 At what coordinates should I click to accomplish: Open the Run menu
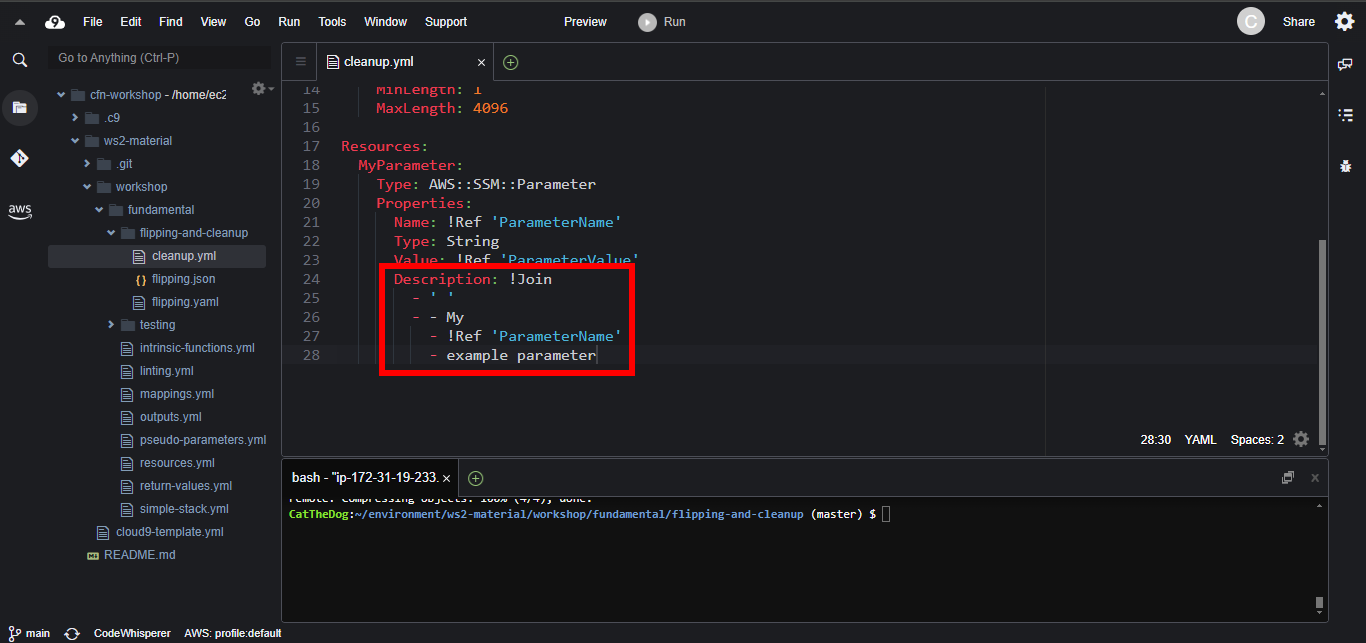tap(289, 22)
